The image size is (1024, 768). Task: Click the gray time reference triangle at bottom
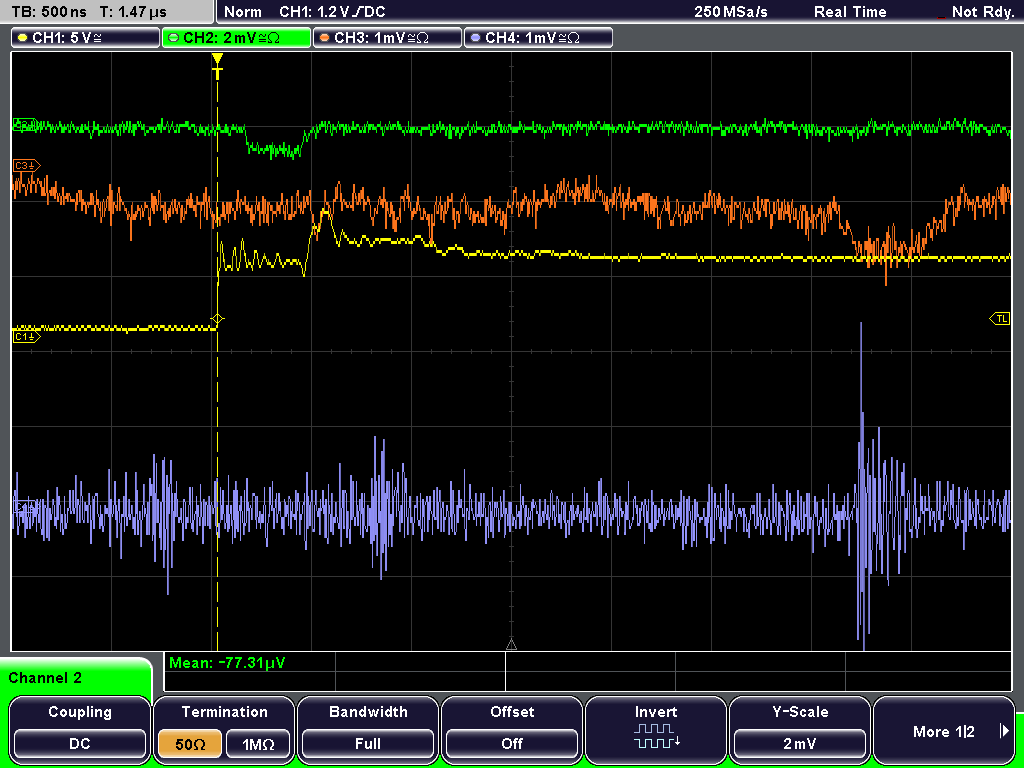pyautogui.click(x=511, y=645)
